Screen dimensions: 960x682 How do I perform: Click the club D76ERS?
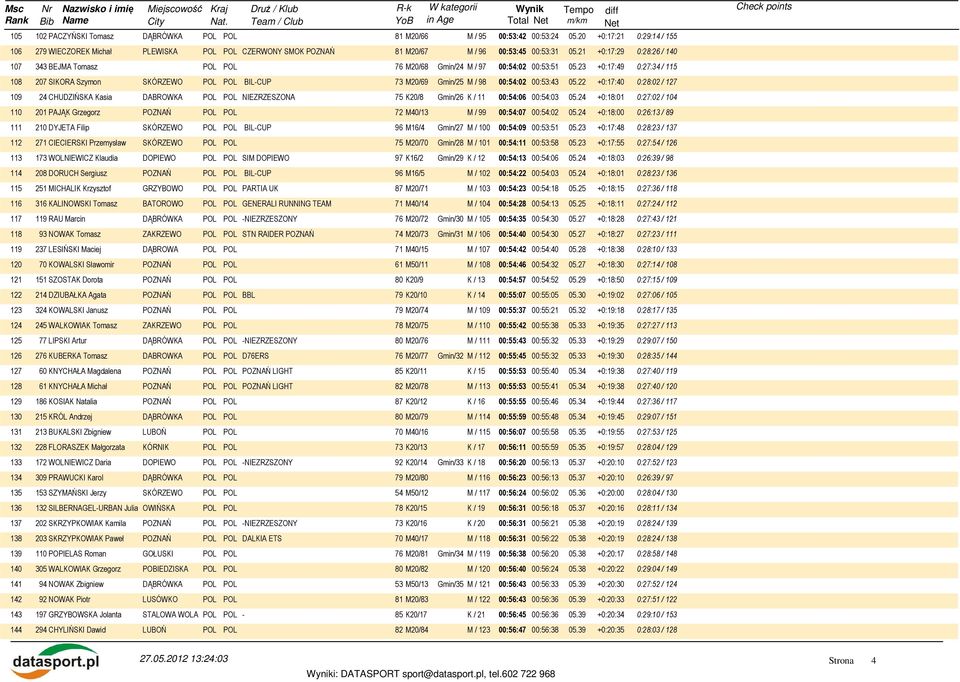pos(255,356)
